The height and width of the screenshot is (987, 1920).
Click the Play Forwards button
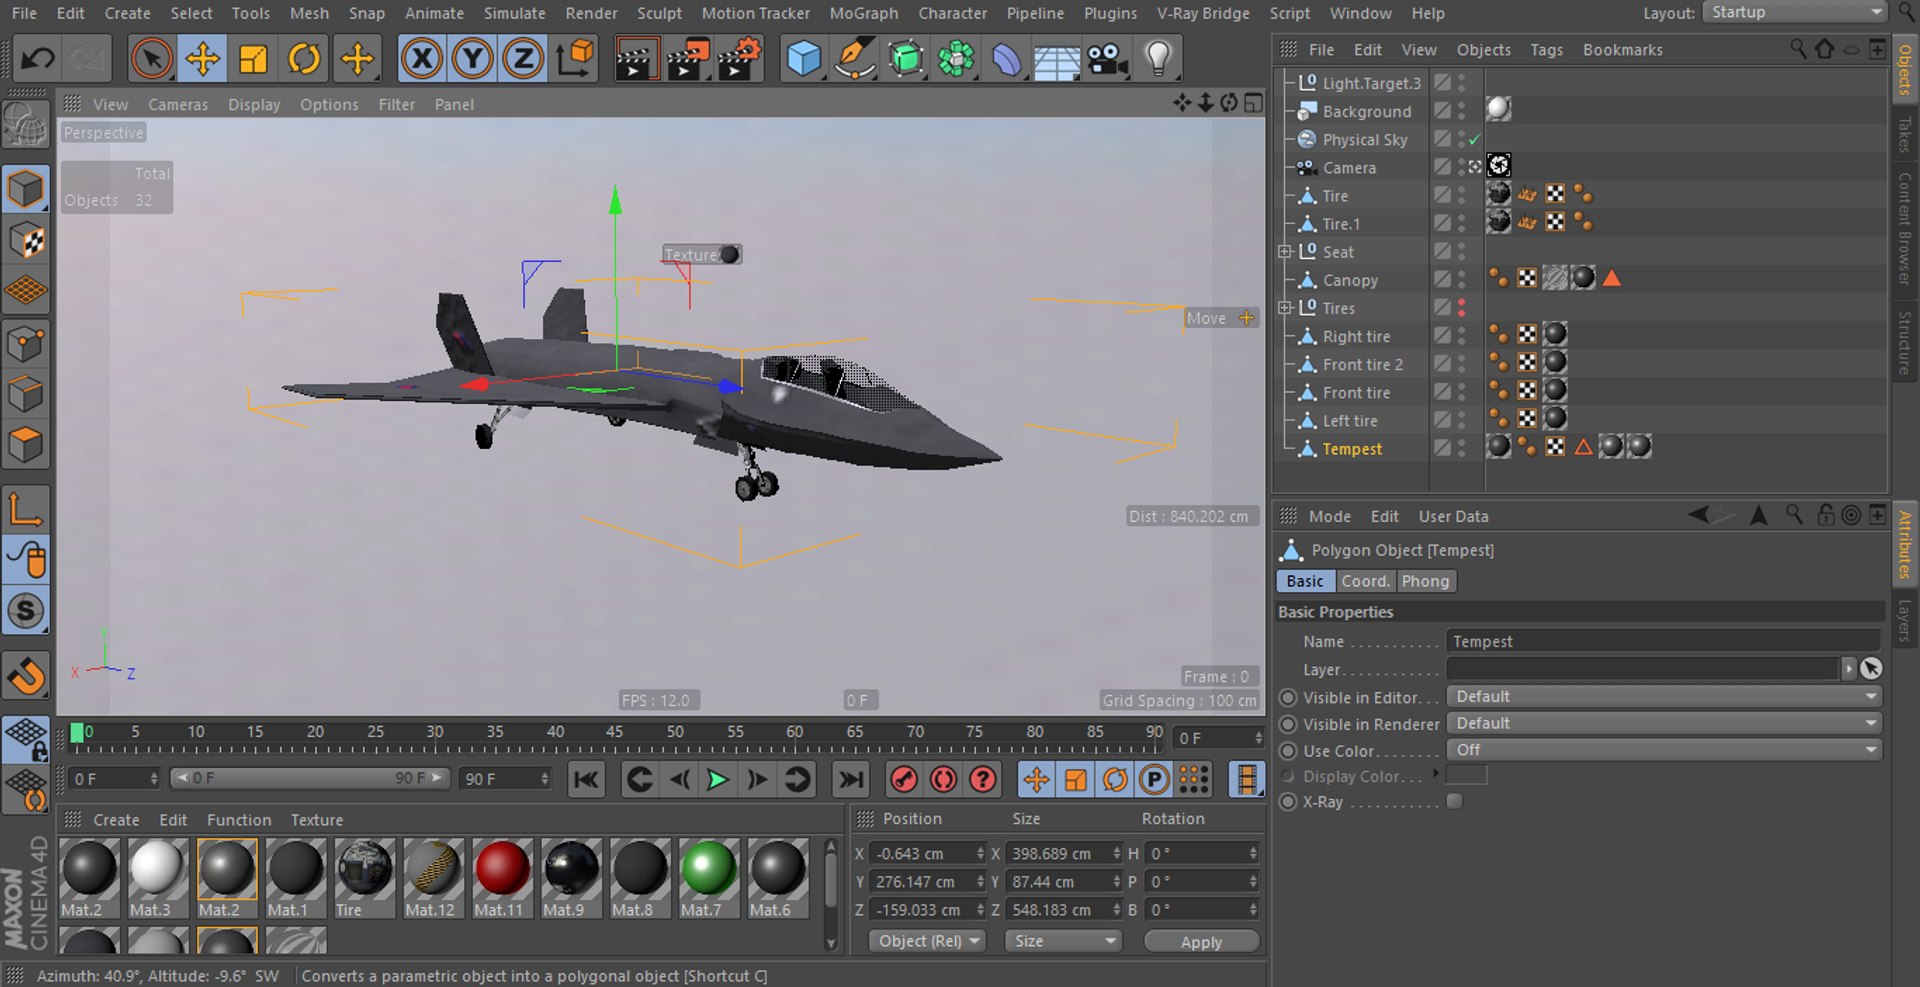(718, 779)
